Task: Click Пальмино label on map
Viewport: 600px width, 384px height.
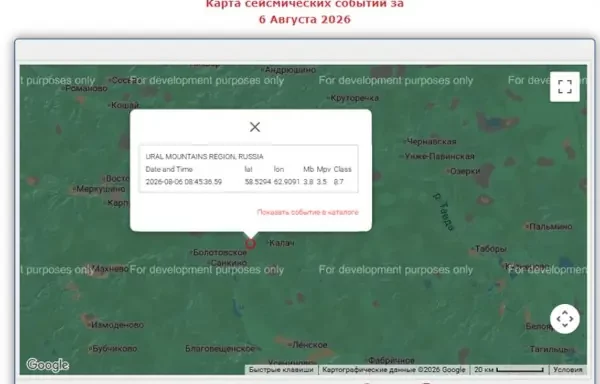Action: click(551, 226)
